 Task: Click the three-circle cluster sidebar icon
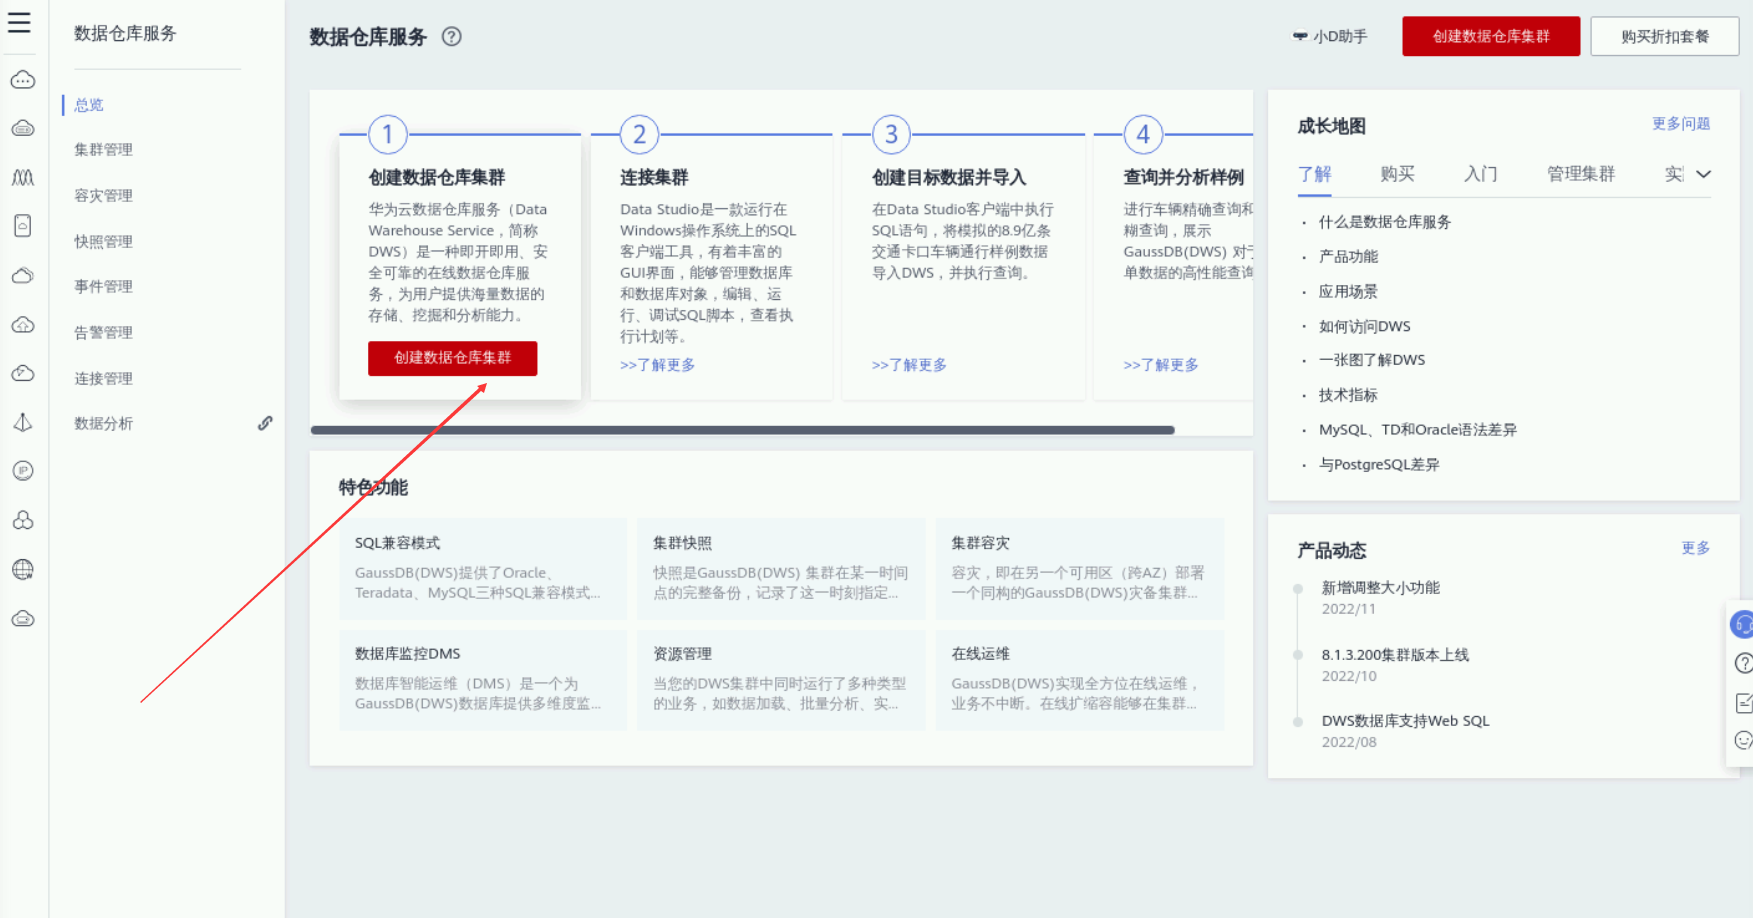point(23,520)
